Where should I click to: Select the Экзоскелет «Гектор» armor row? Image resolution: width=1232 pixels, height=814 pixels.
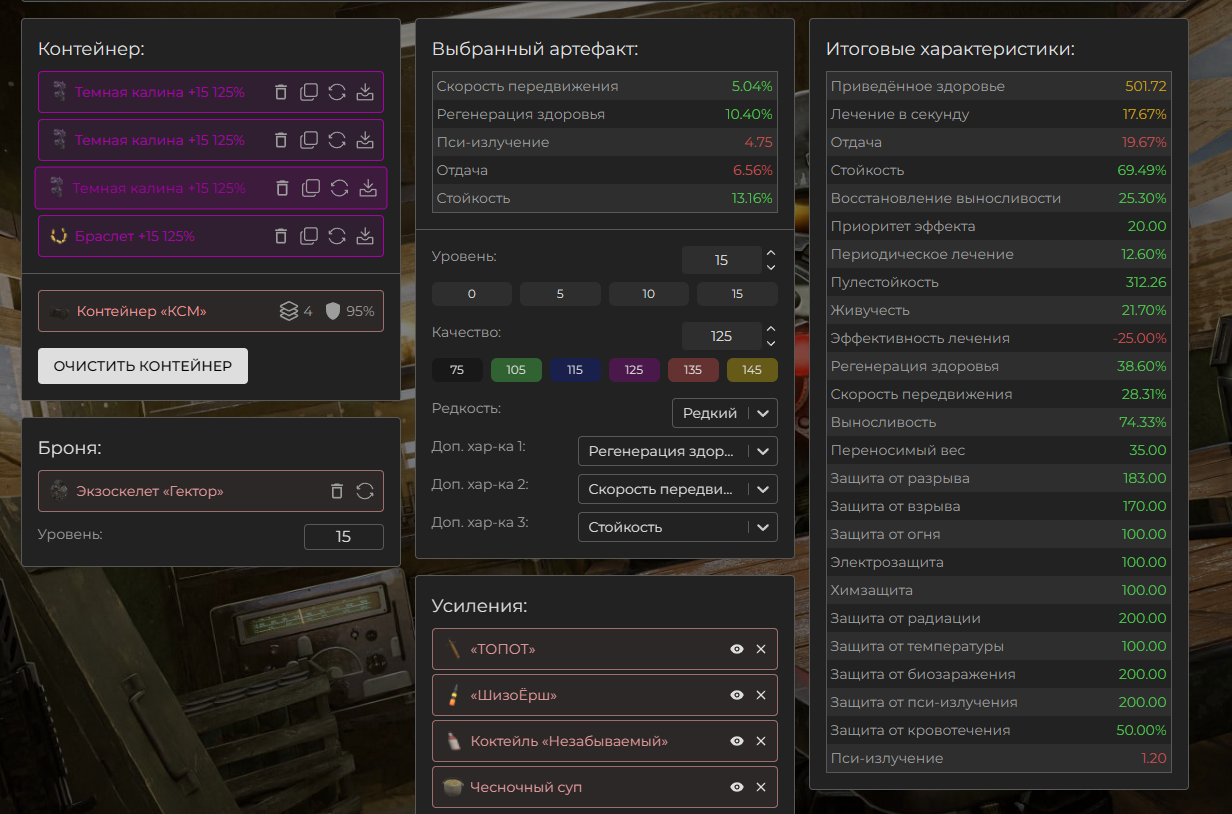(211, 491)
